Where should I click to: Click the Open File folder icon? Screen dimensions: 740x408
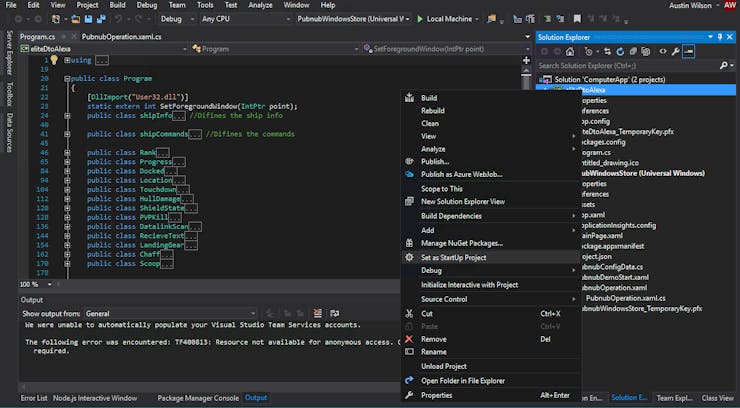(76, 19)
